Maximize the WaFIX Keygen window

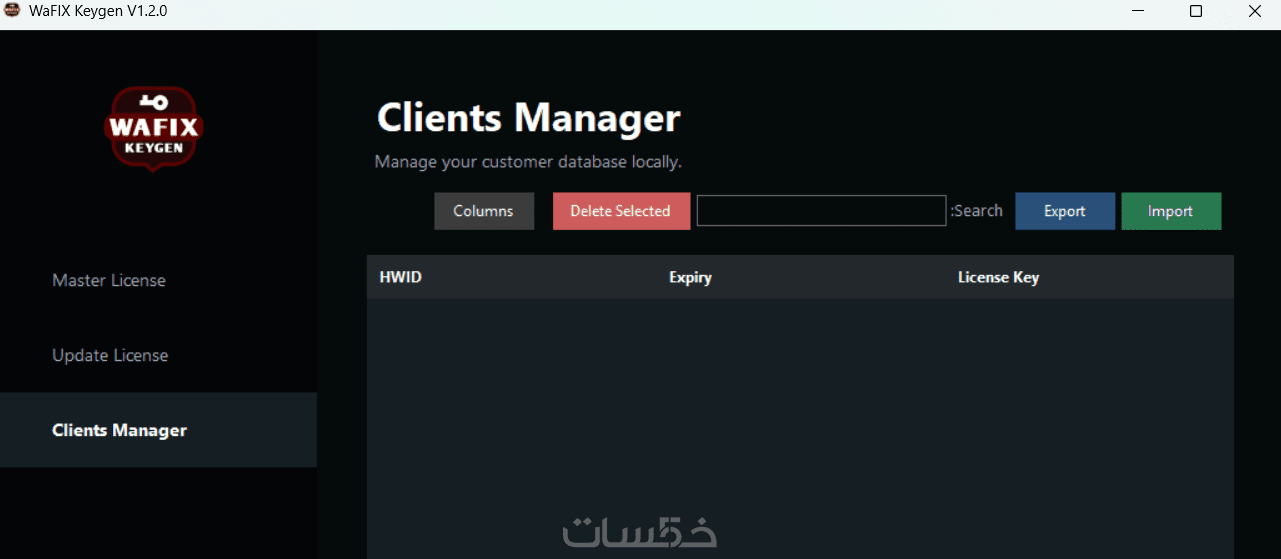click(1196, 12)
